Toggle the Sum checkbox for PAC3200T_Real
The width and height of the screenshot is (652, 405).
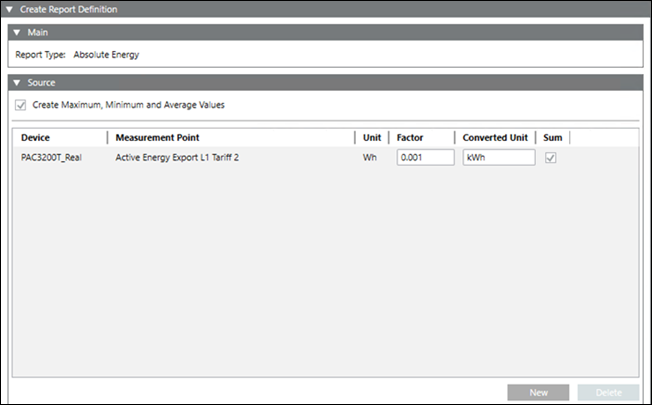550,158
